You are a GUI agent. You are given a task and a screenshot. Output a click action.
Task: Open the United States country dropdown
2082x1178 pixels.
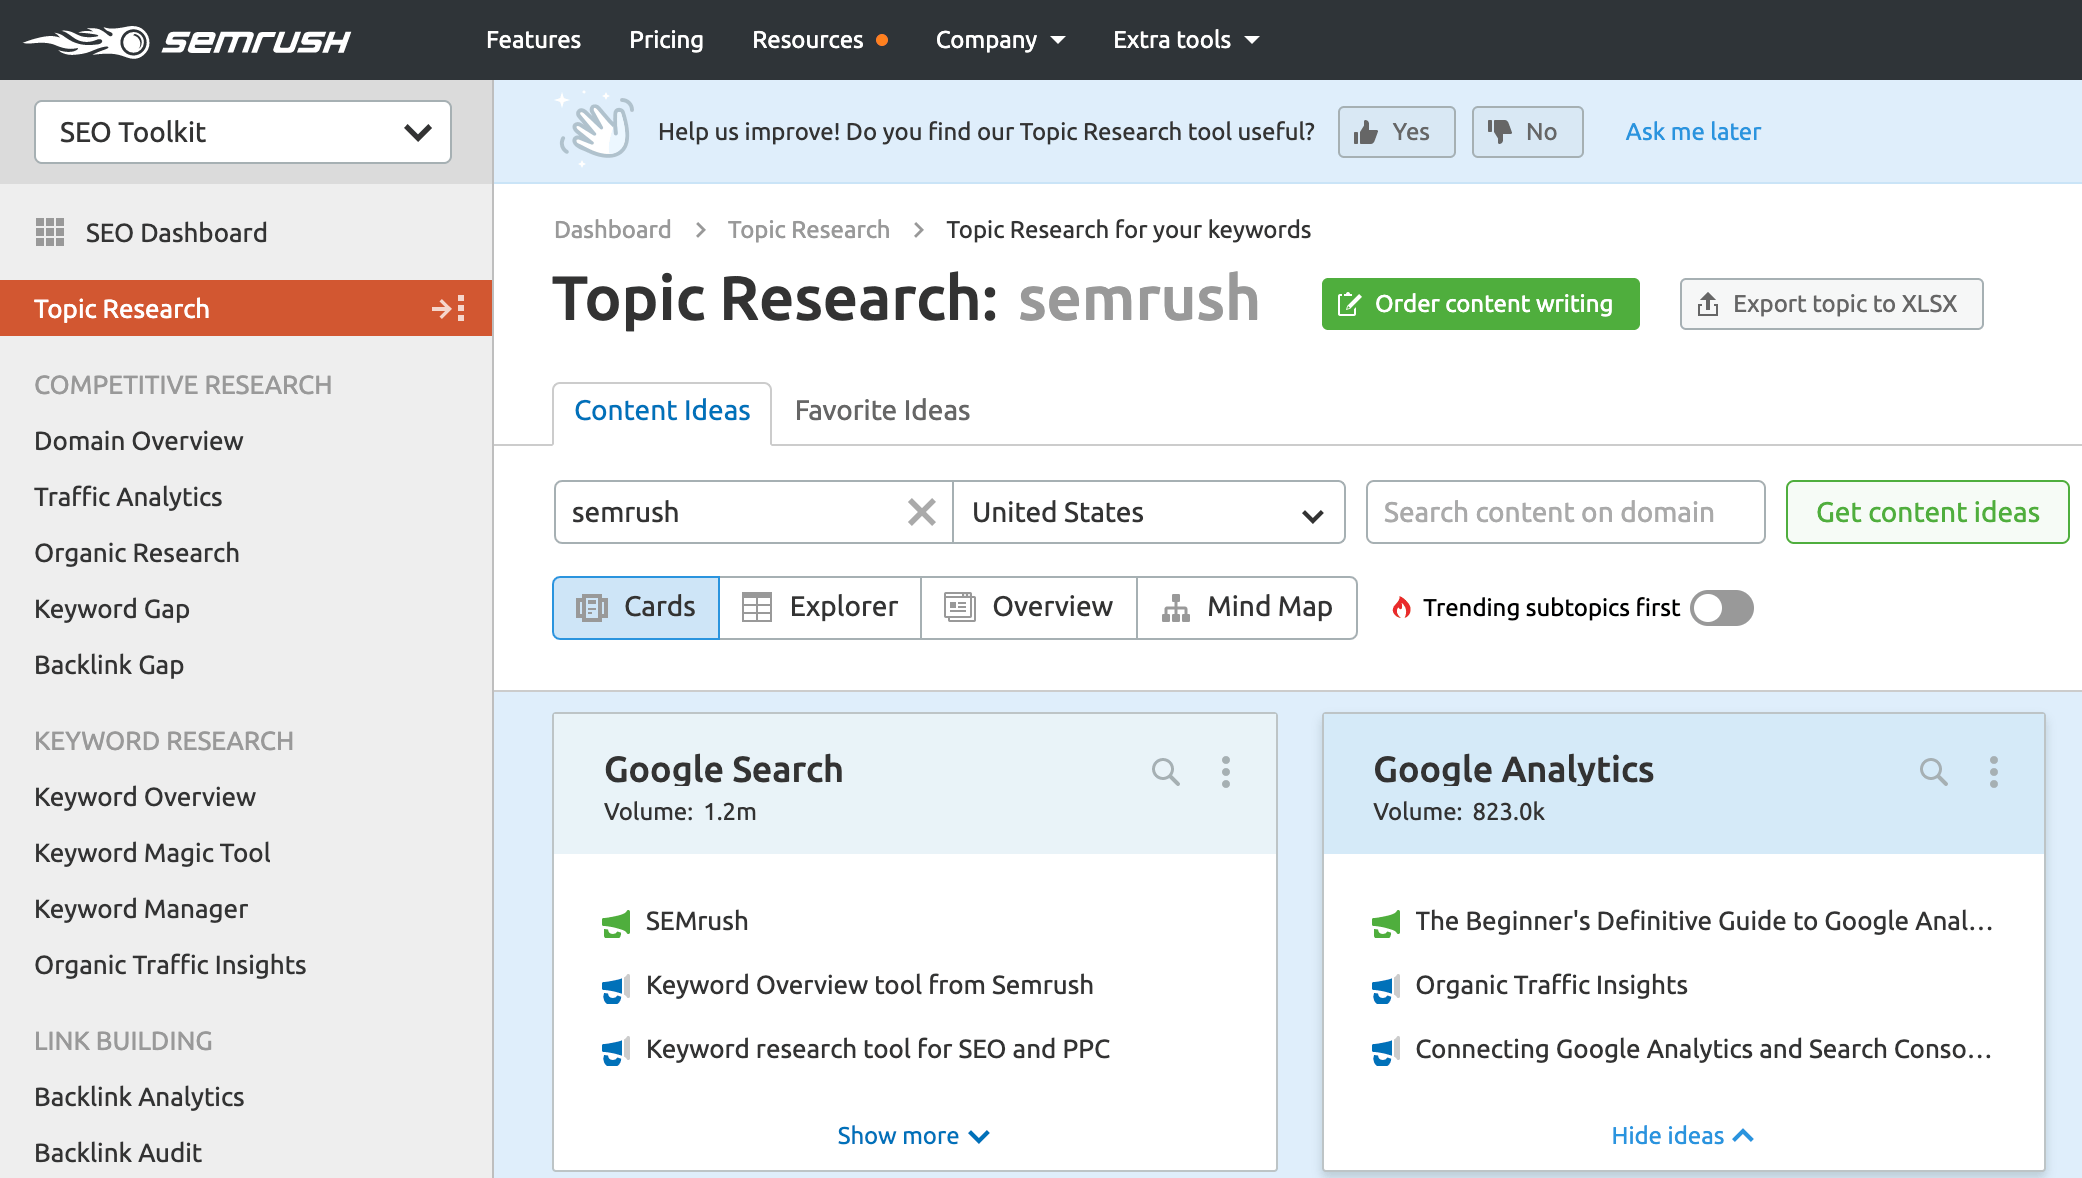1148,512
